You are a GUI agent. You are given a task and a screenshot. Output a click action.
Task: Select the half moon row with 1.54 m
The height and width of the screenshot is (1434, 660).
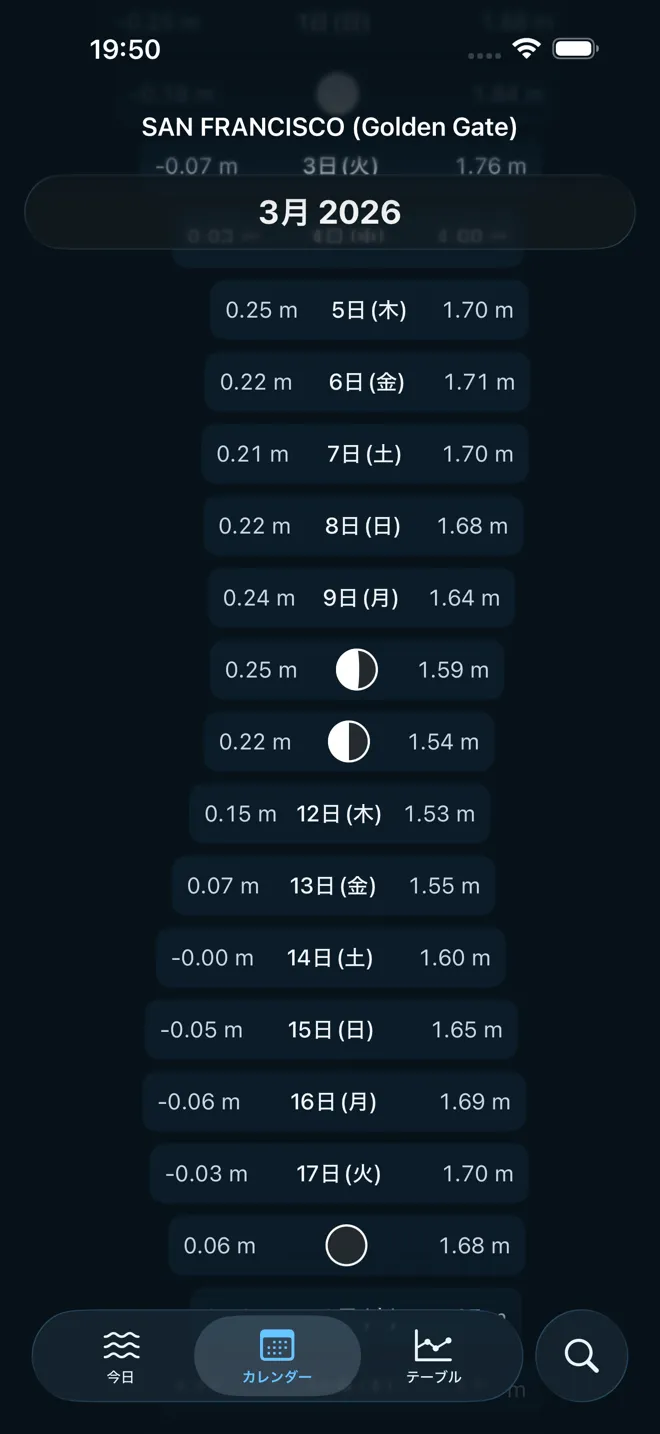349,742
